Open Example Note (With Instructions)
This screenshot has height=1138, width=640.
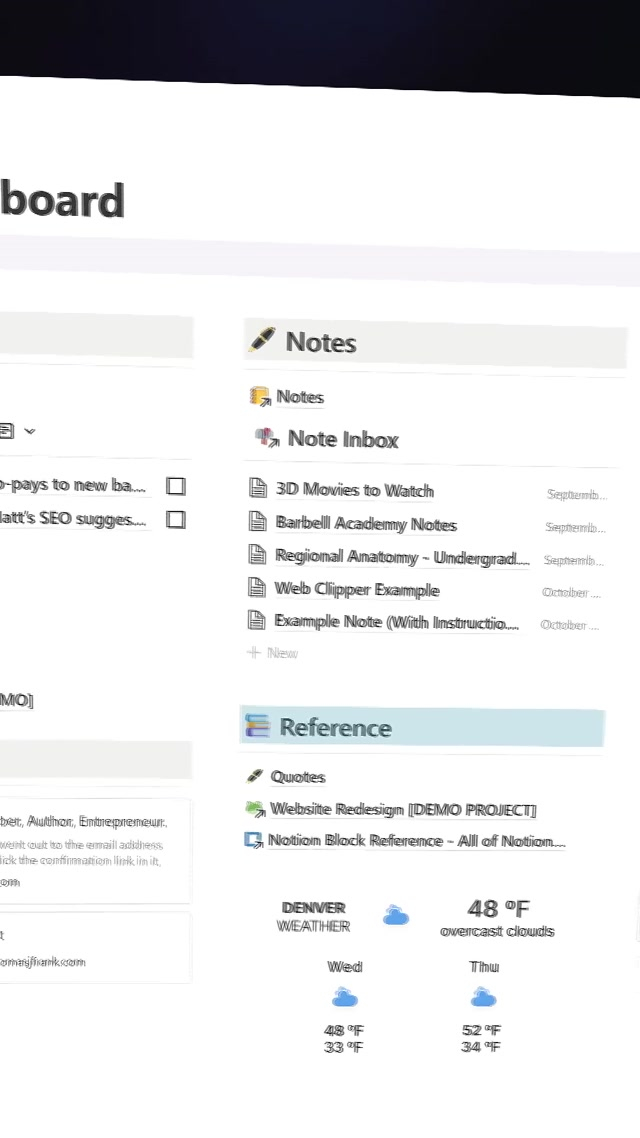(x=396, y=621)
